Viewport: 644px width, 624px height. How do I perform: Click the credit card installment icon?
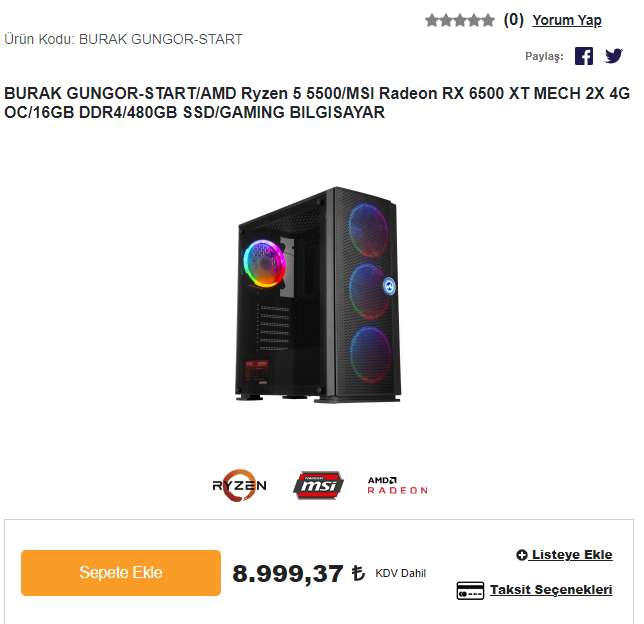click(x=470, y=590)
